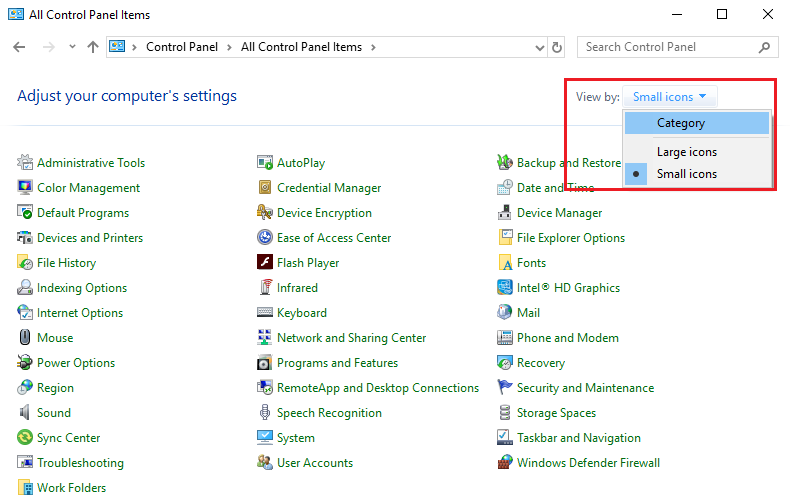Open the Intel HD Graphics icon
Screen dimensions: 790x504
click(x=505, y=287)
